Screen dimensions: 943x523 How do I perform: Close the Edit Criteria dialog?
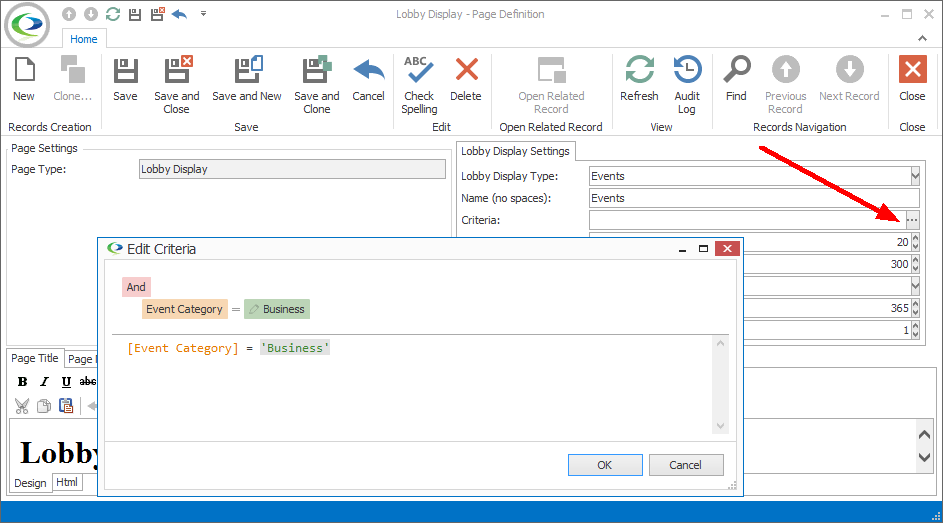[x=727, y=249]
